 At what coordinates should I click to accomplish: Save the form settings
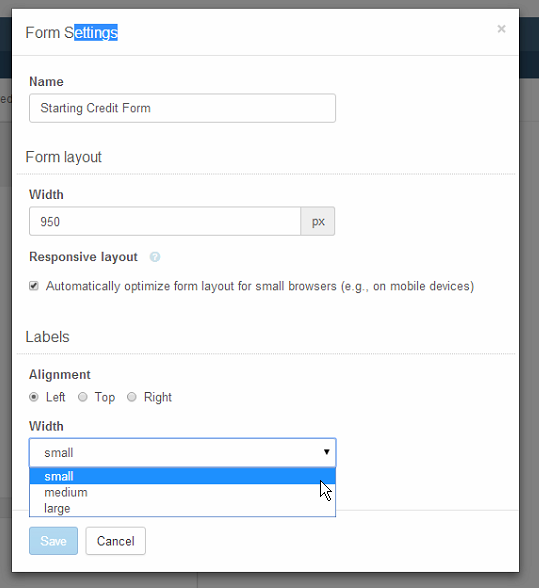(x=53, y=541)
